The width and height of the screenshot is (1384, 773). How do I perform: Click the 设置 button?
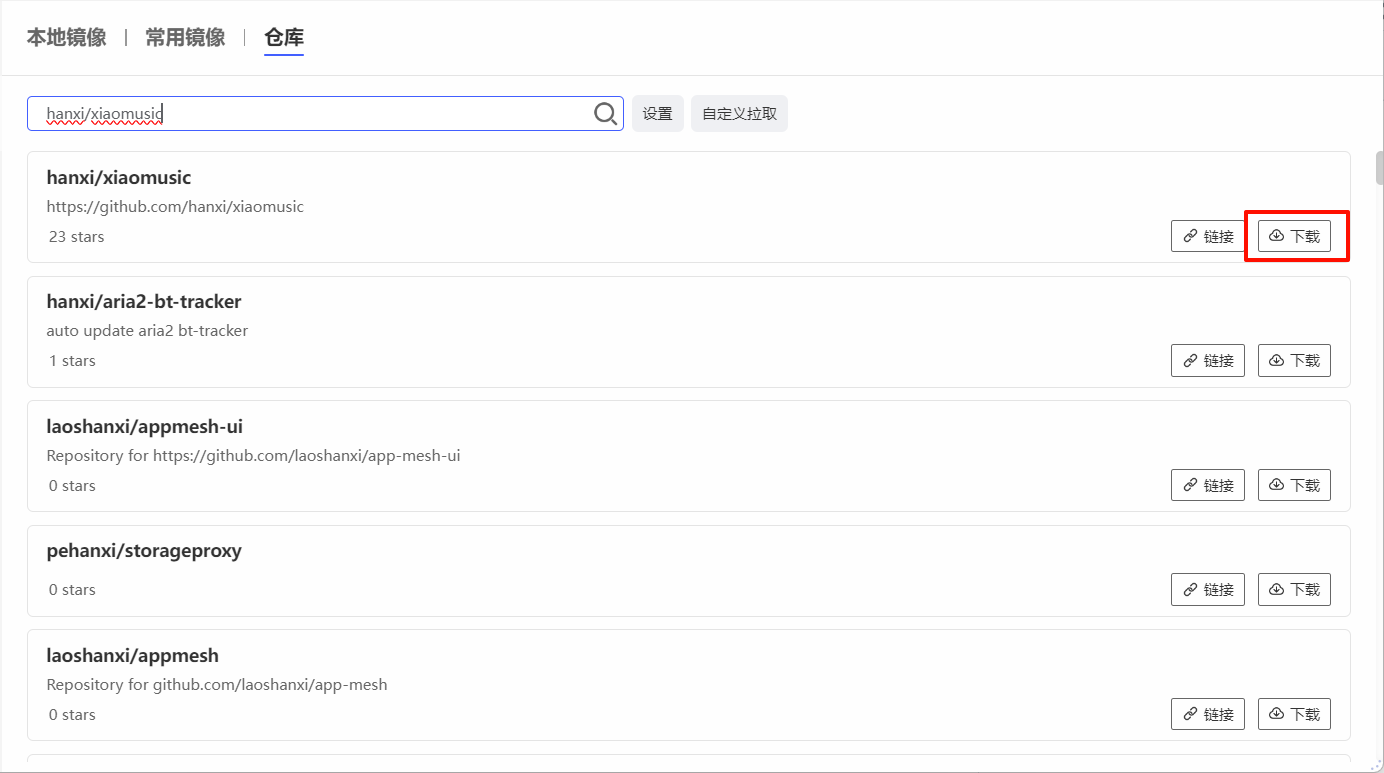point(657,114)
